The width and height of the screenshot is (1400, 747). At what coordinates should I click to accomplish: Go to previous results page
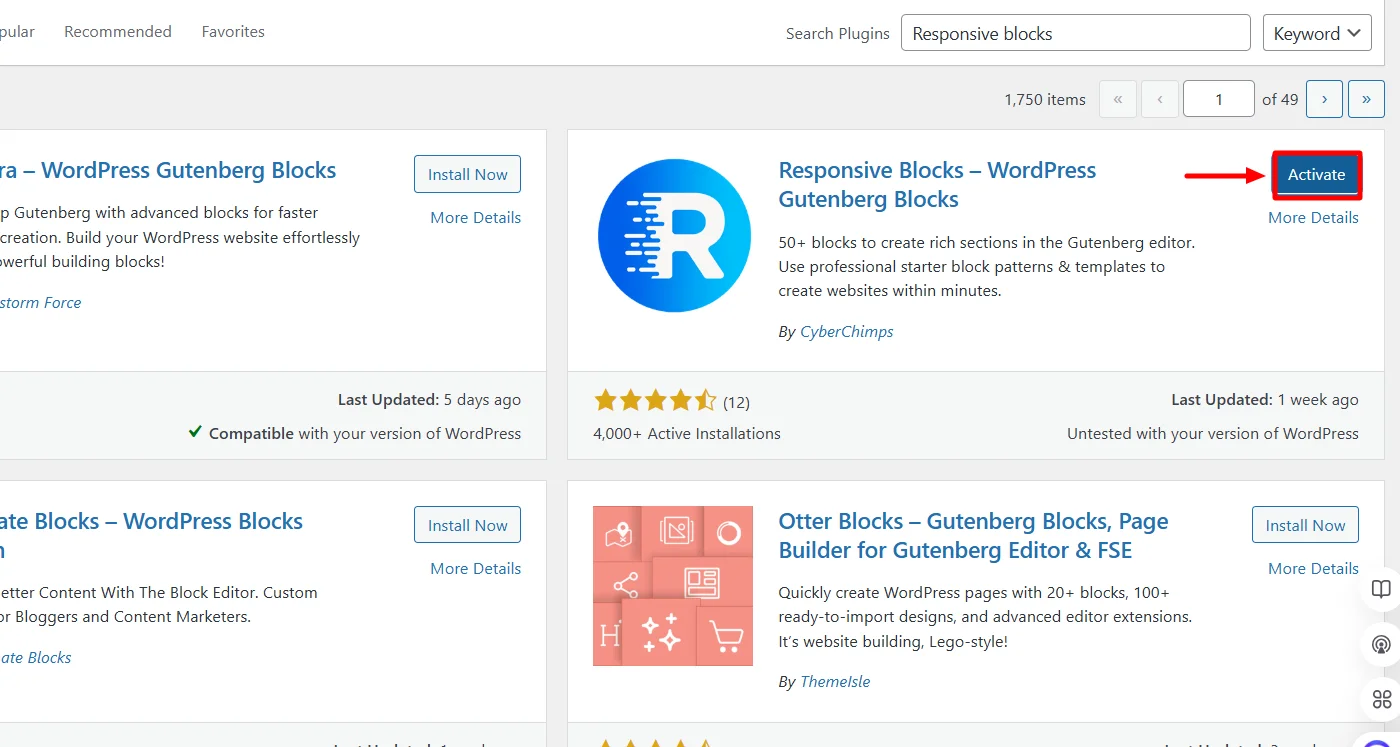(x=1160, y=99)
